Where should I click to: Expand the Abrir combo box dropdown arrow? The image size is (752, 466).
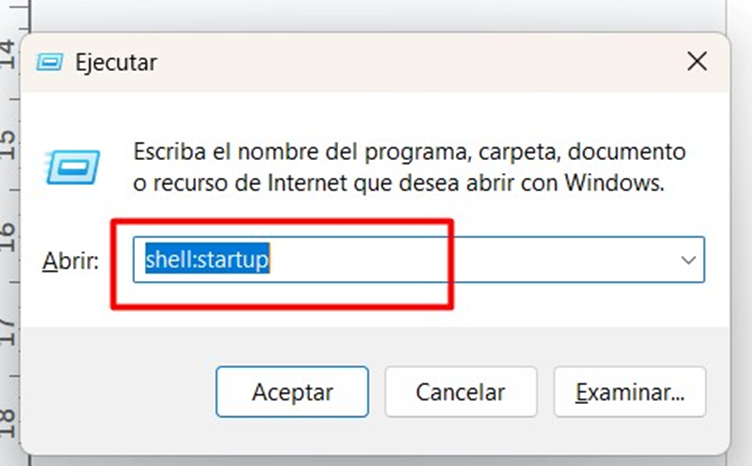(x=688, y=260)
